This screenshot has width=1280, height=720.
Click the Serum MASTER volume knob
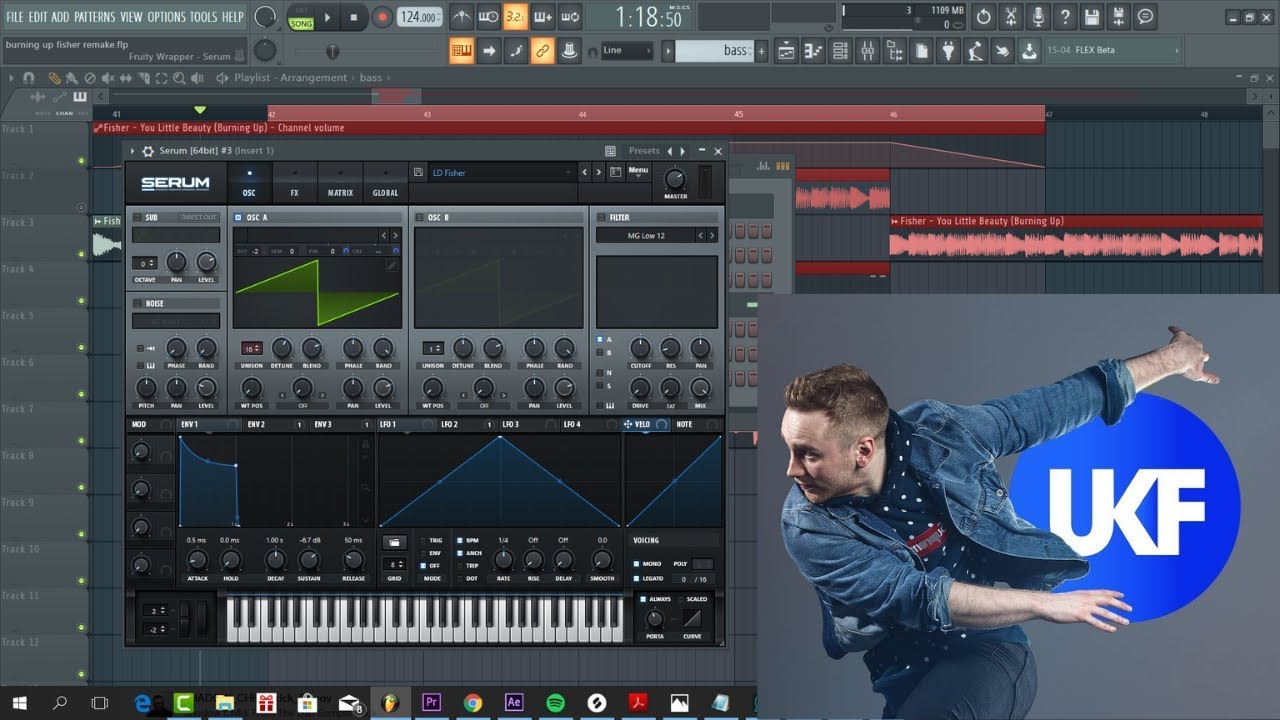click(675, 179)
